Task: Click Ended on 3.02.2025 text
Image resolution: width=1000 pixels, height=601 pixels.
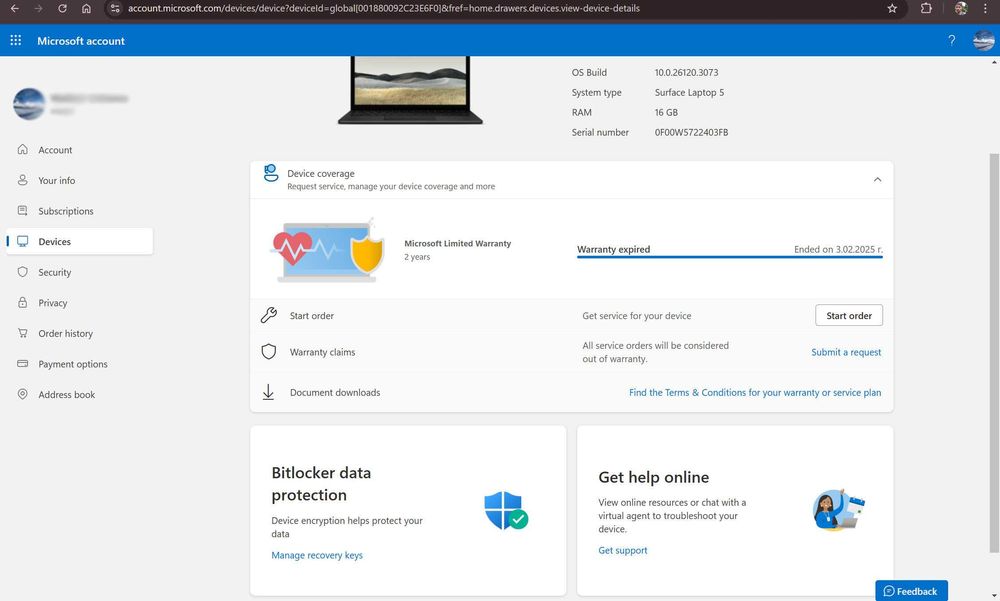Action: (x=838, y=249)
